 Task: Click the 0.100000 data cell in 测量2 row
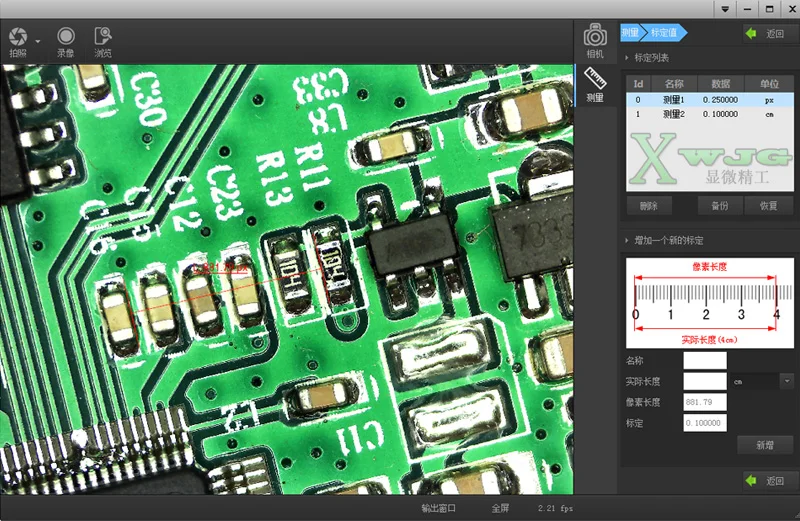tap(720, 114)
